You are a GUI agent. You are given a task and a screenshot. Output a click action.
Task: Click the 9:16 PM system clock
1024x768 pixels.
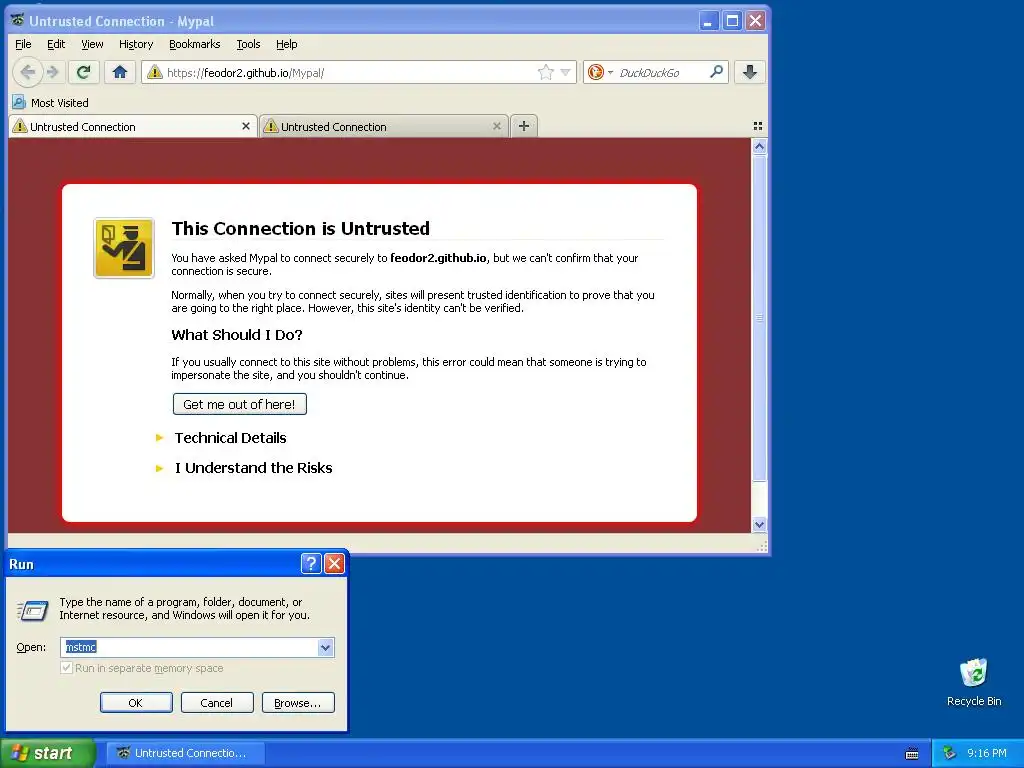(987, 753)
